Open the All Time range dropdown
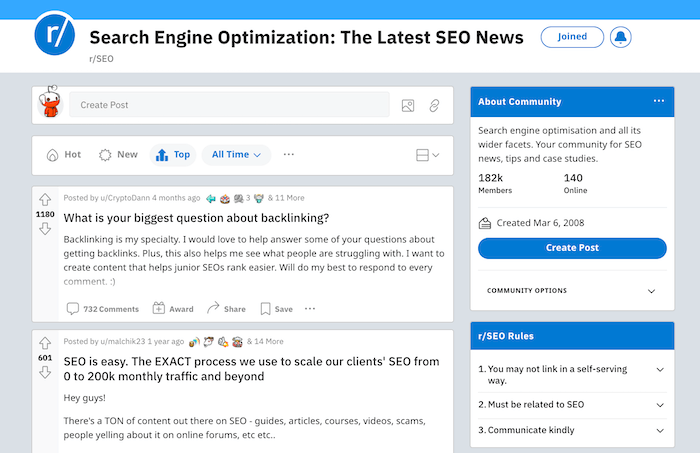700x453 pixels. [x=236, y=155]
